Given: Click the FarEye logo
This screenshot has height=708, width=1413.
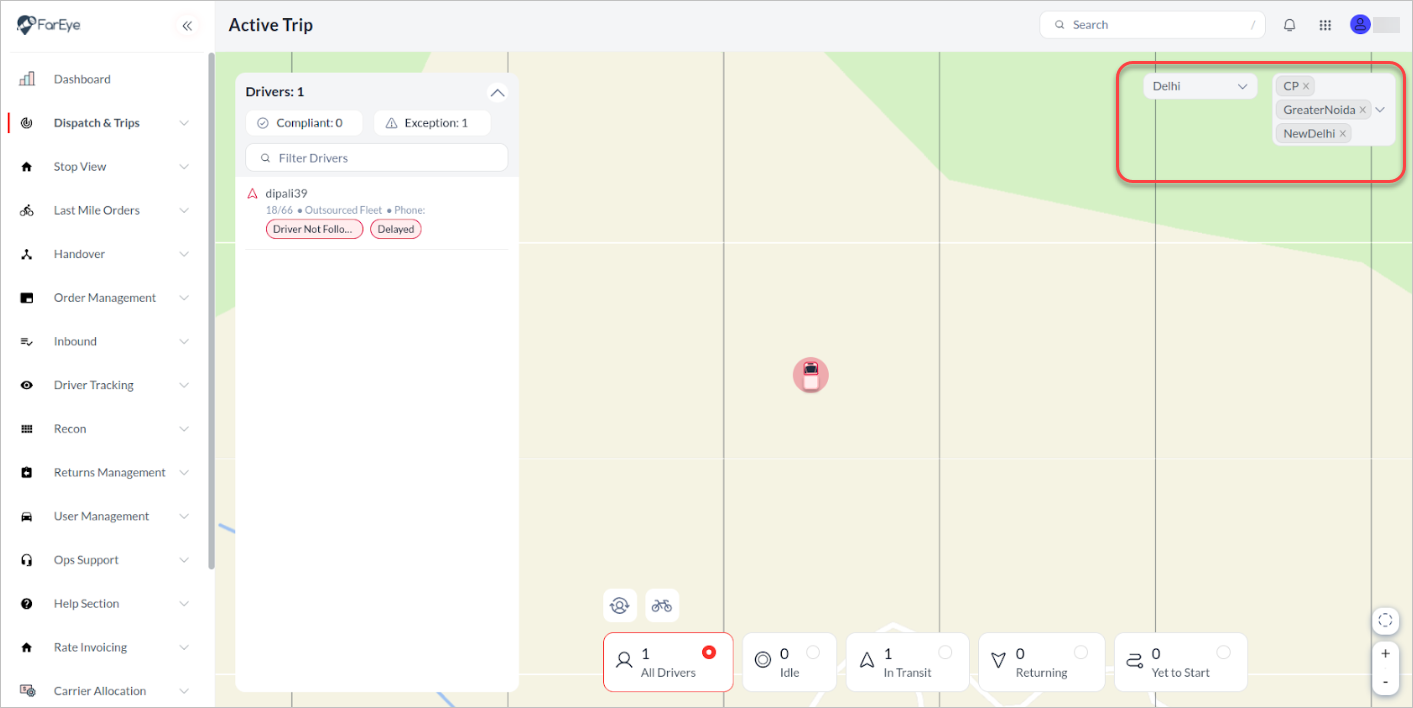Looking at the screenshot, I should pyautogui.click(x=49, y=25).
